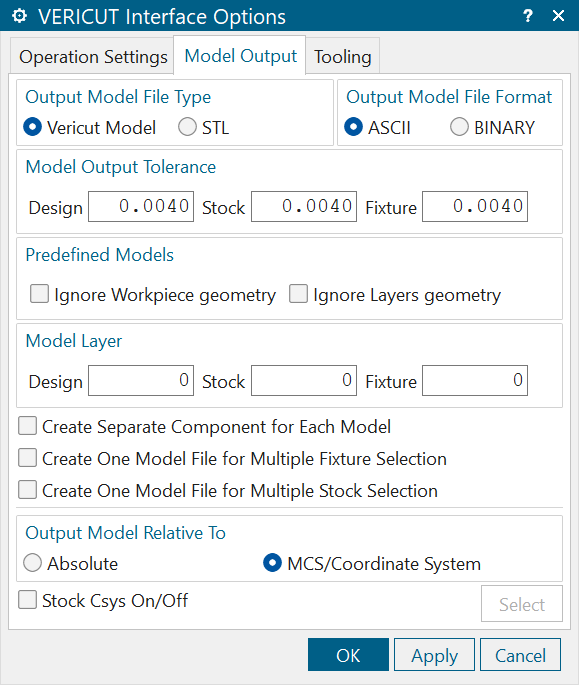The width and height of the screenshot is (579, 685).
Task: Click the Model Layer heading
Action: pyautogui.click(x=74, y=341)
